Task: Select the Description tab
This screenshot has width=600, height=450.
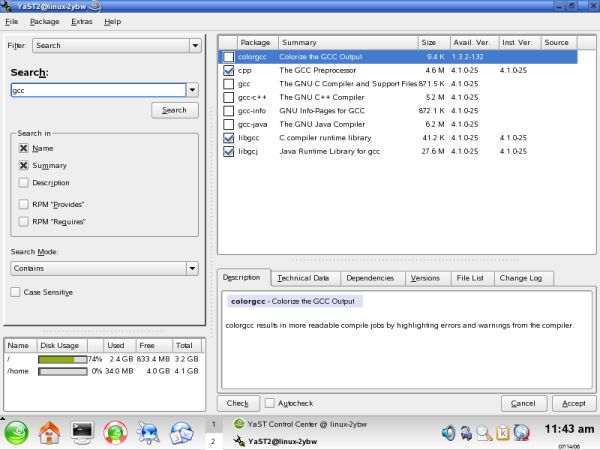Action: (241, 277)
